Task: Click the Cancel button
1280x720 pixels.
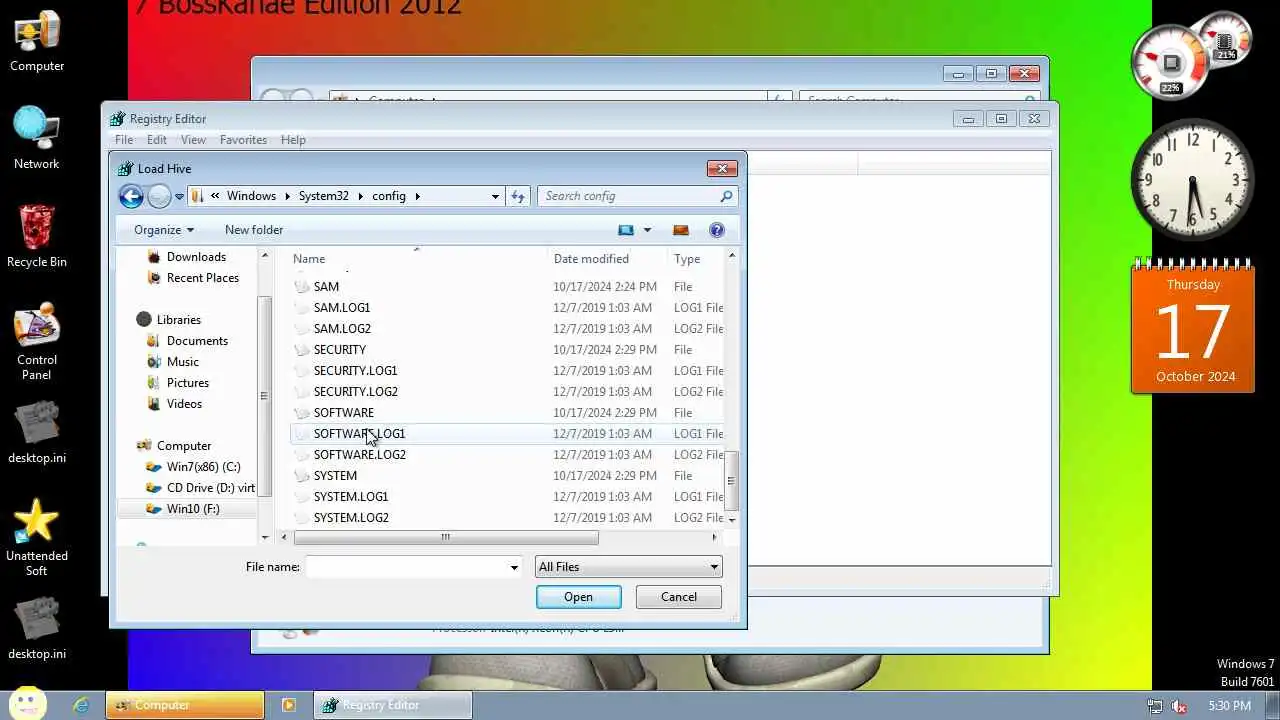Action: click(x=679, y=597)
